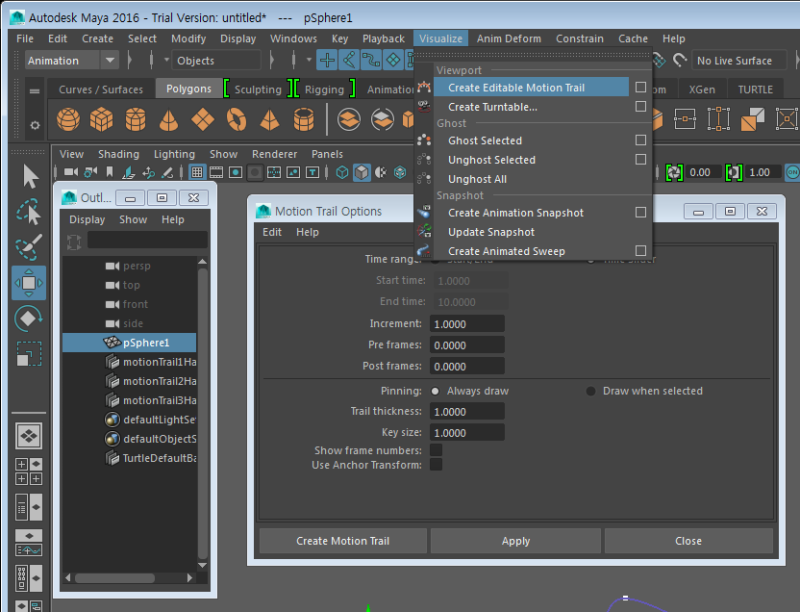This screenshot has width=800, height=612.
Task: Click the Trail thickness input field
Action: pyautogui.click(x=467, y=412)
